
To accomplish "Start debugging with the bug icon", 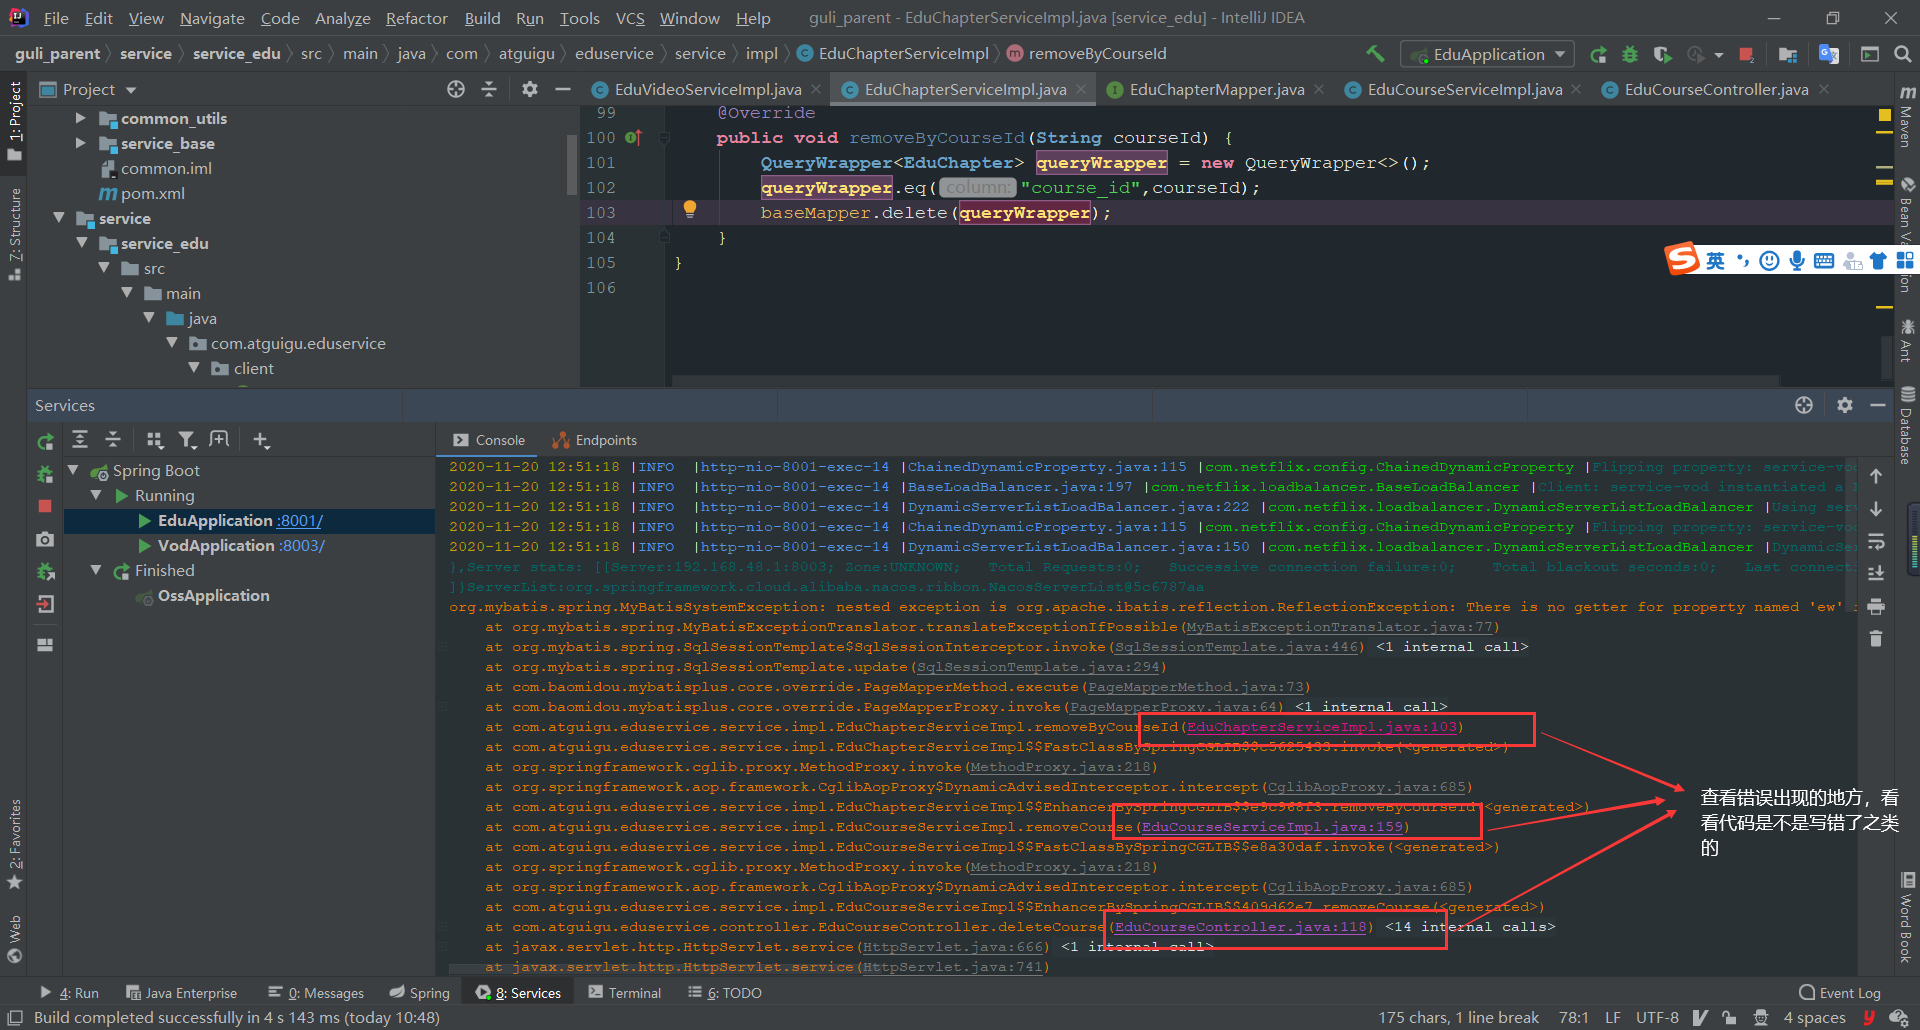I will (1630, 54).
